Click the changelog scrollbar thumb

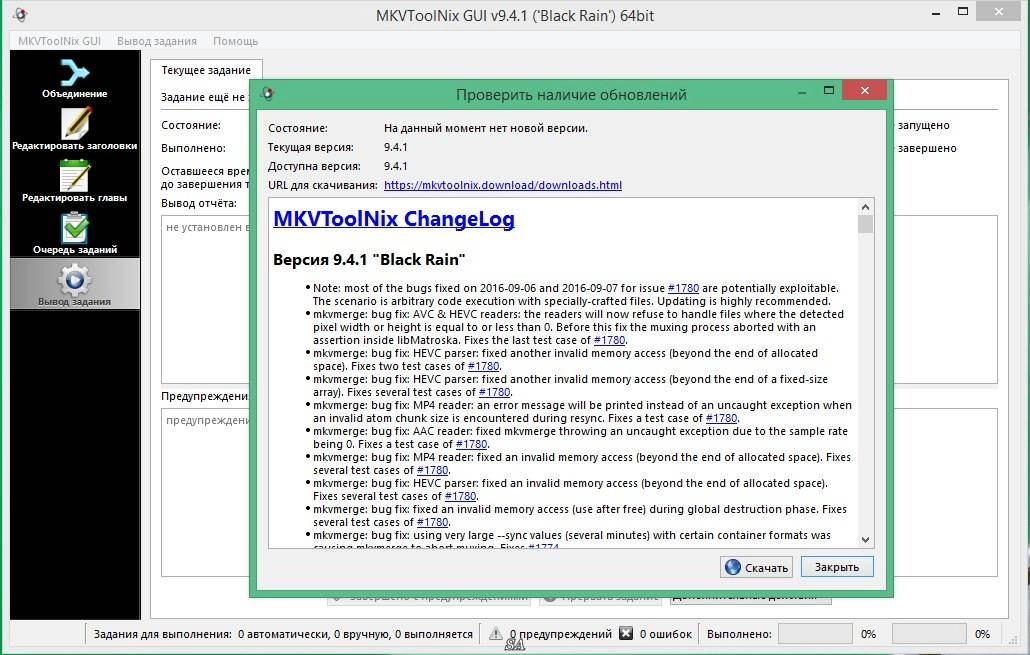coord(865,224)
